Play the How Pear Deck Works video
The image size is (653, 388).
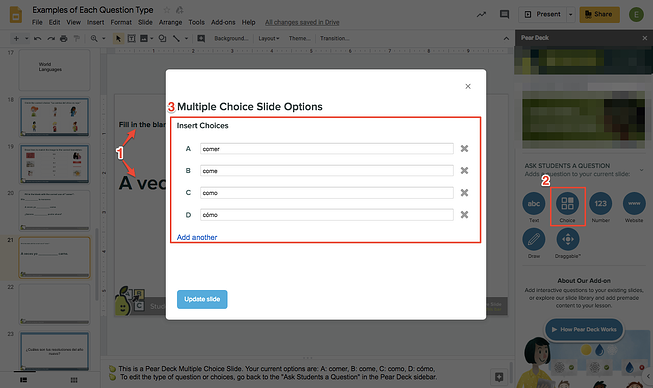click(584, 329)
